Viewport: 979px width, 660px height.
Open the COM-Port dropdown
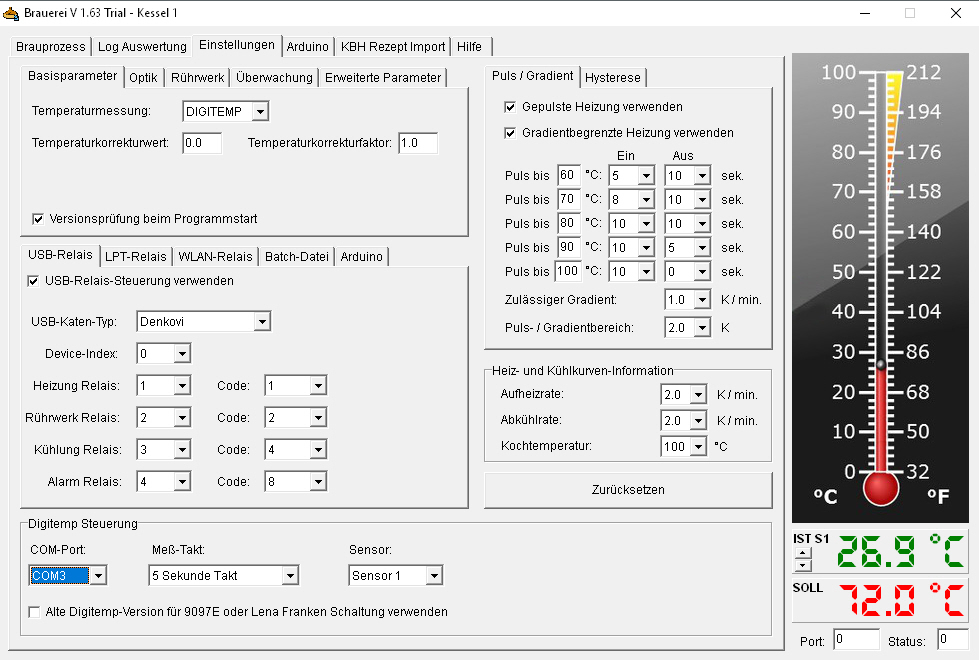pyautogui.click(x=97, y=576)
